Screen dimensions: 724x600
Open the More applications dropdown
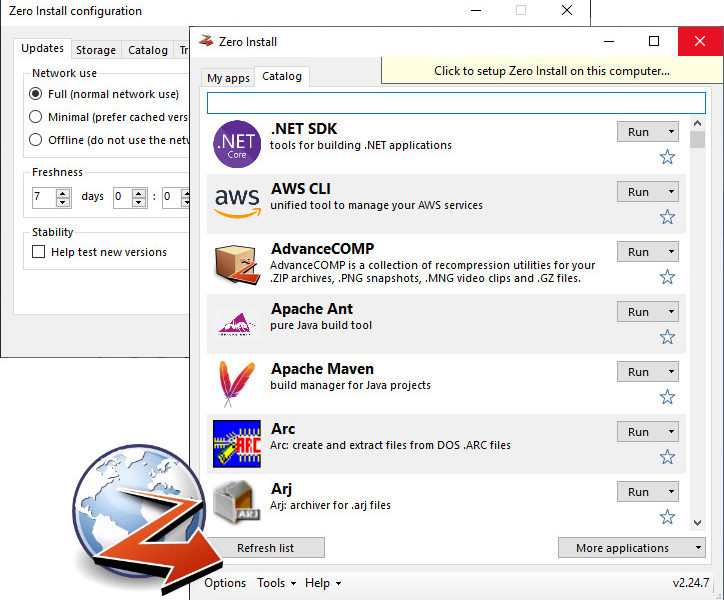[631, 548]
